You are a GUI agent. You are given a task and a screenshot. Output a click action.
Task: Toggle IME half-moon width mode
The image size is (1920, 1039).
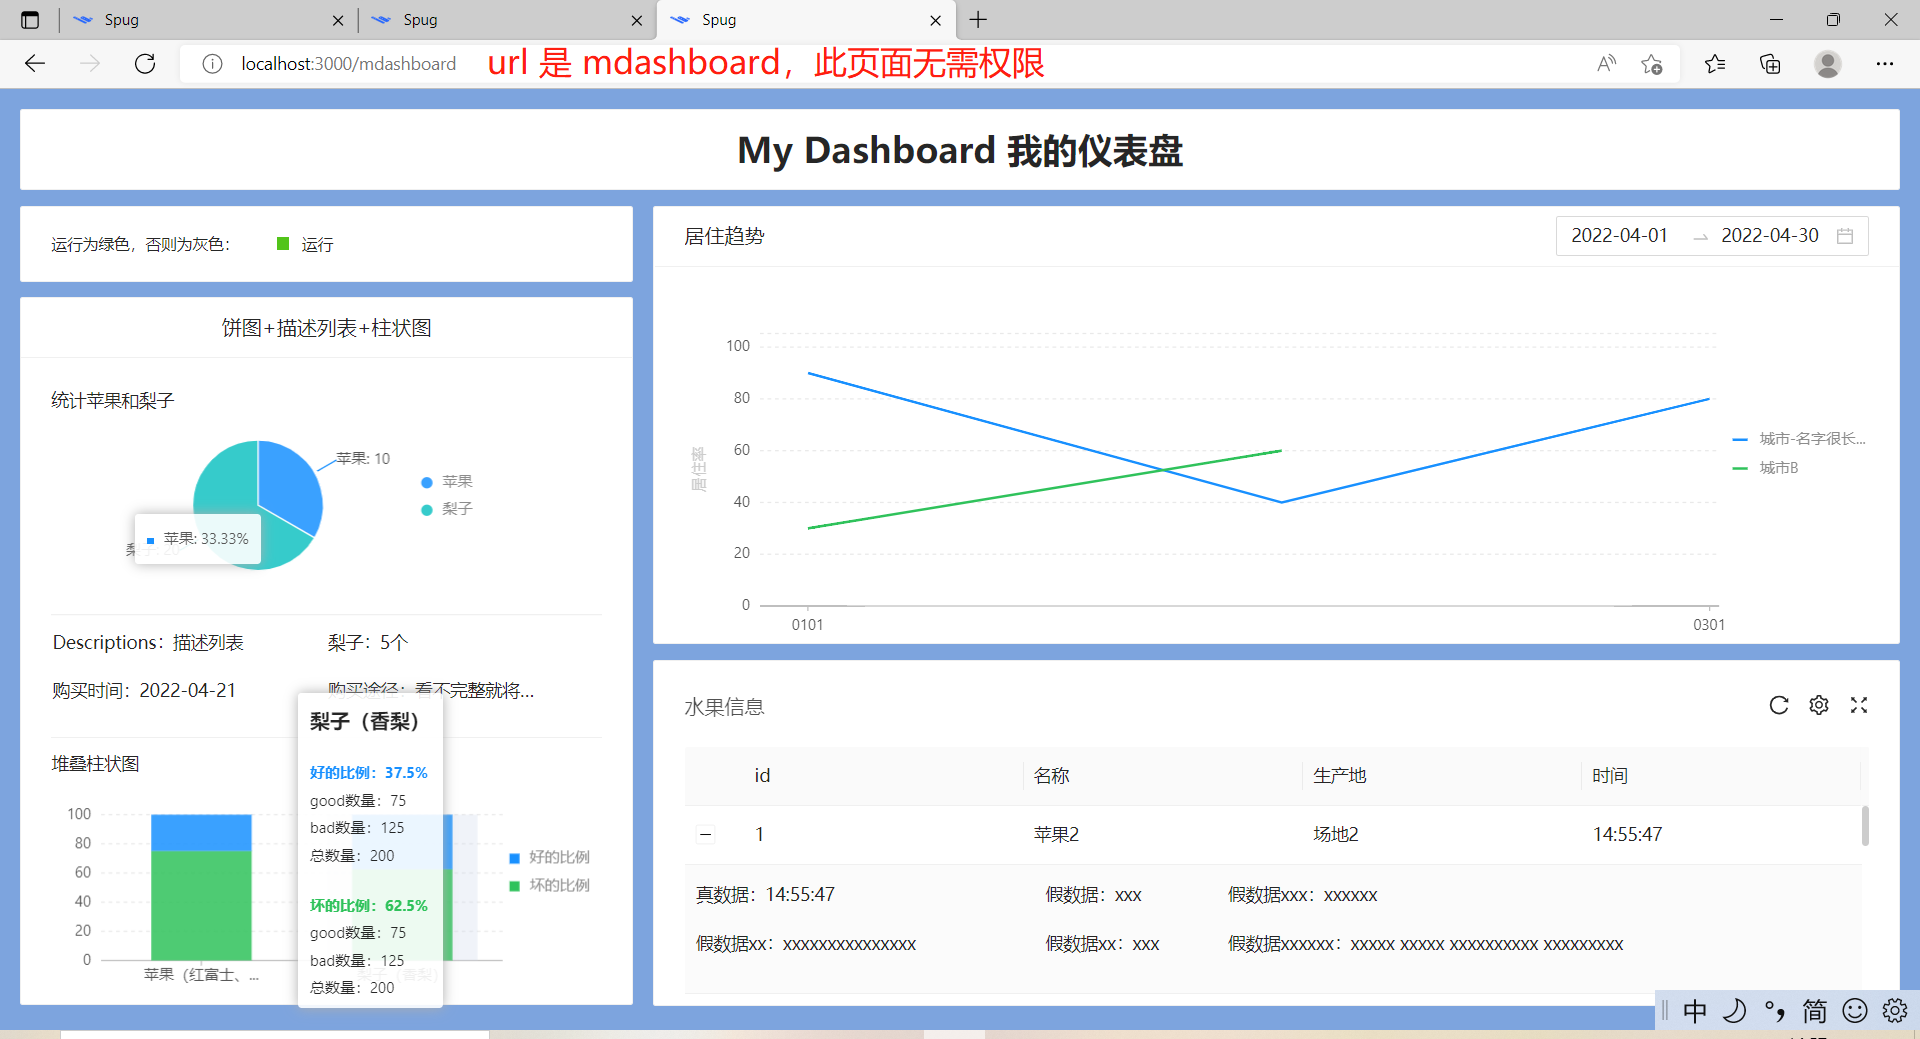[x=1735, y=1011]
